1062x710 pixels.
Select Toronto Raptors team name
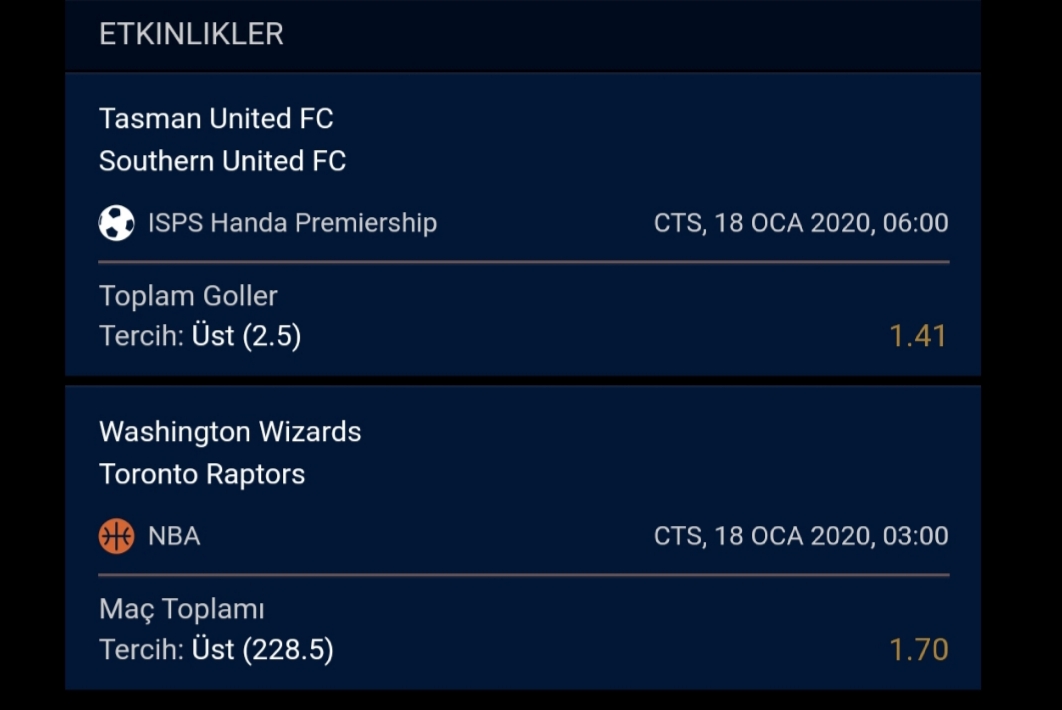(x=202, y=474)
